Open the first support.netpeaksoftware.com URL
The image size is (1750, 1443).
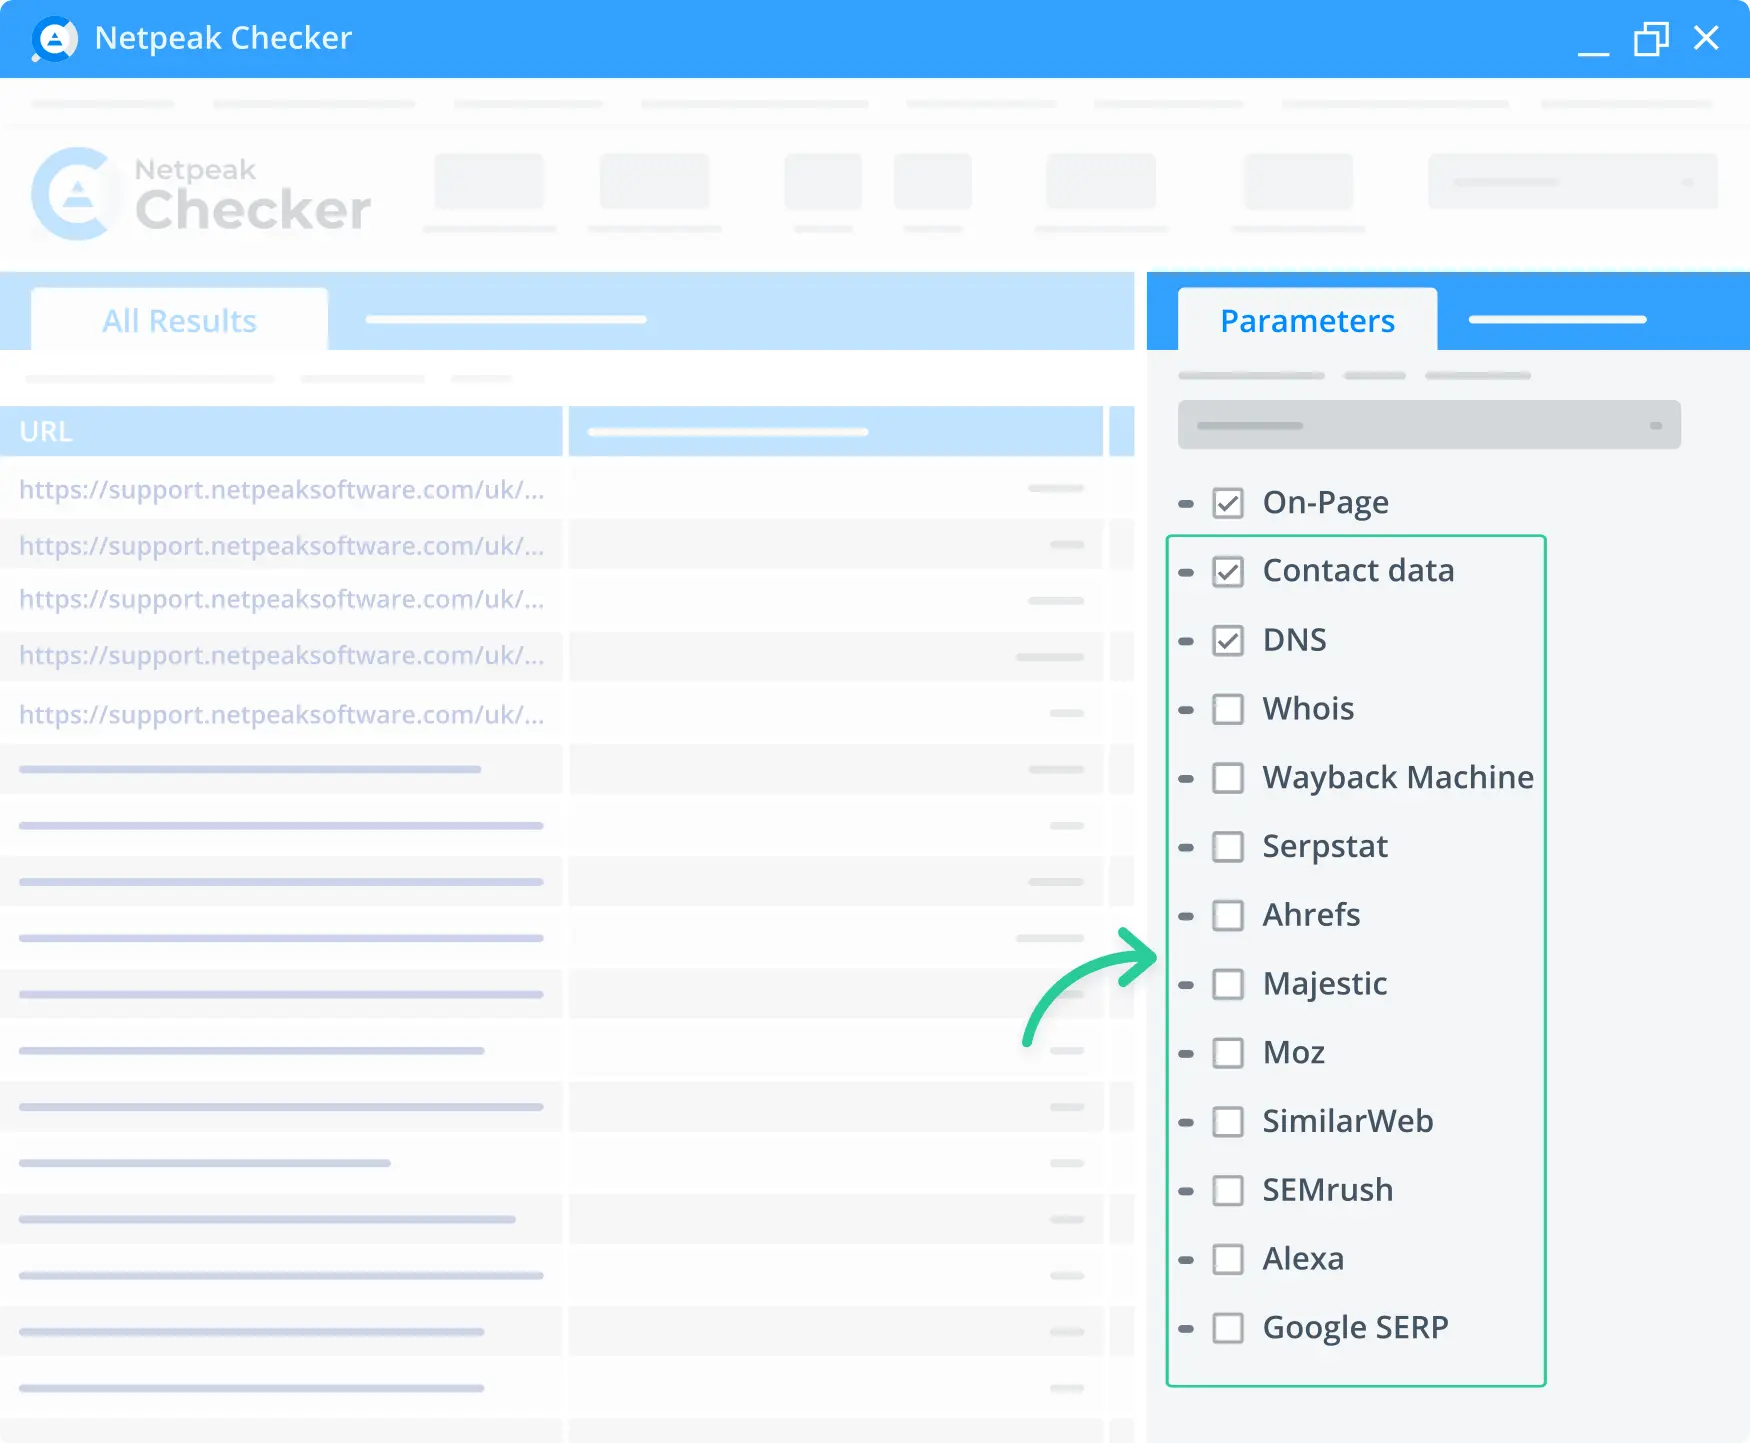(x=281, y=490)
